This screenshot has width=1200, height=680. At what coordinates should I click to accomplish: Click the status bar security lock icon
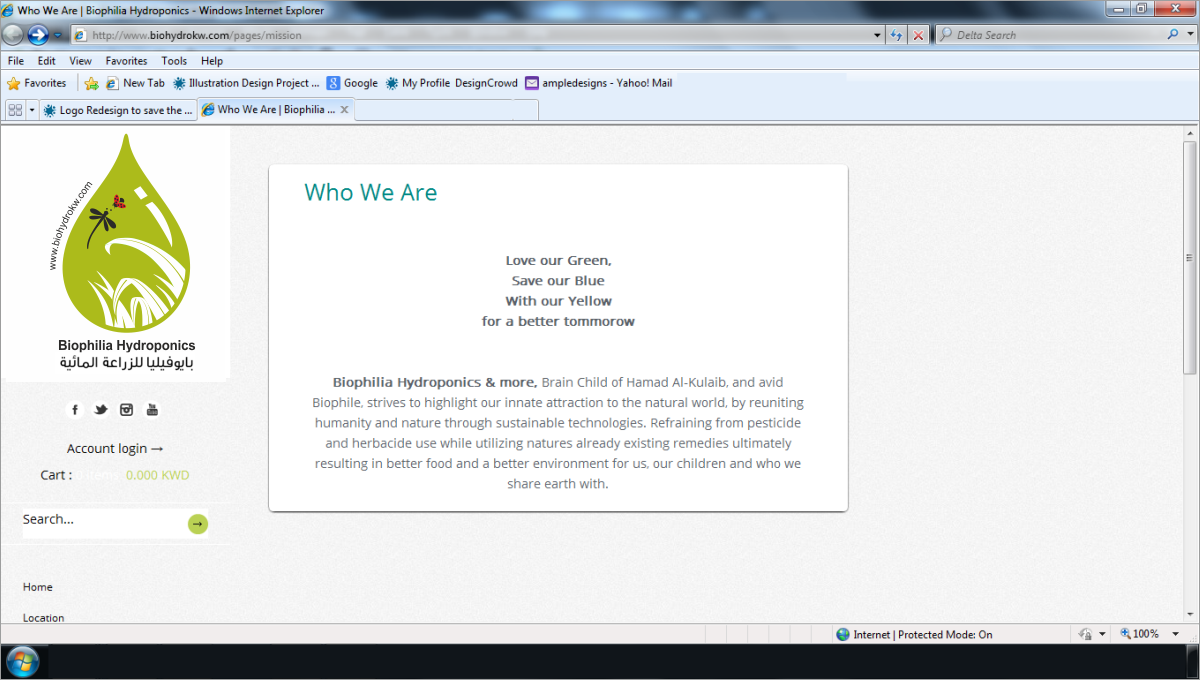[x=1086, y=634]
